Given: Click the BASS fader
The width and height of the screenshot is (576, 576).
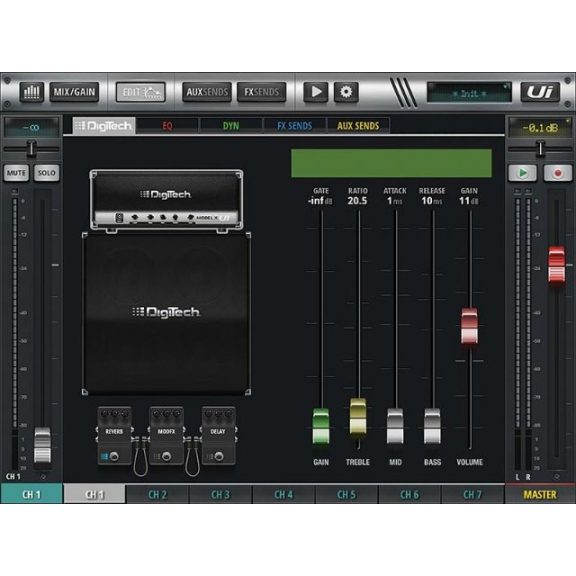Looking at the screenshot, I should point(432,426).
